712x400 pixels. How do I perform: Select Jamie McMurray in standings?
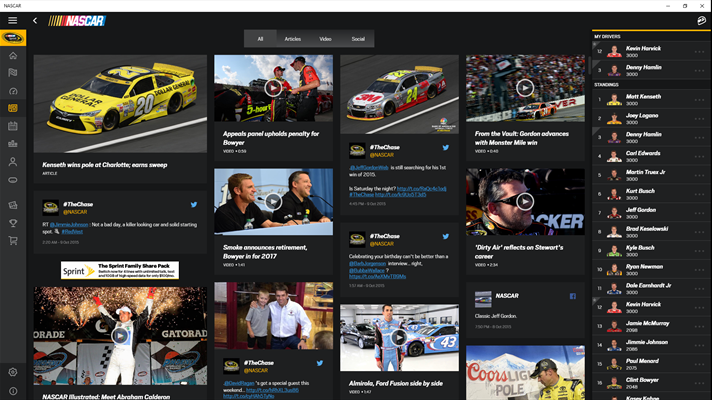coord(651,326)
